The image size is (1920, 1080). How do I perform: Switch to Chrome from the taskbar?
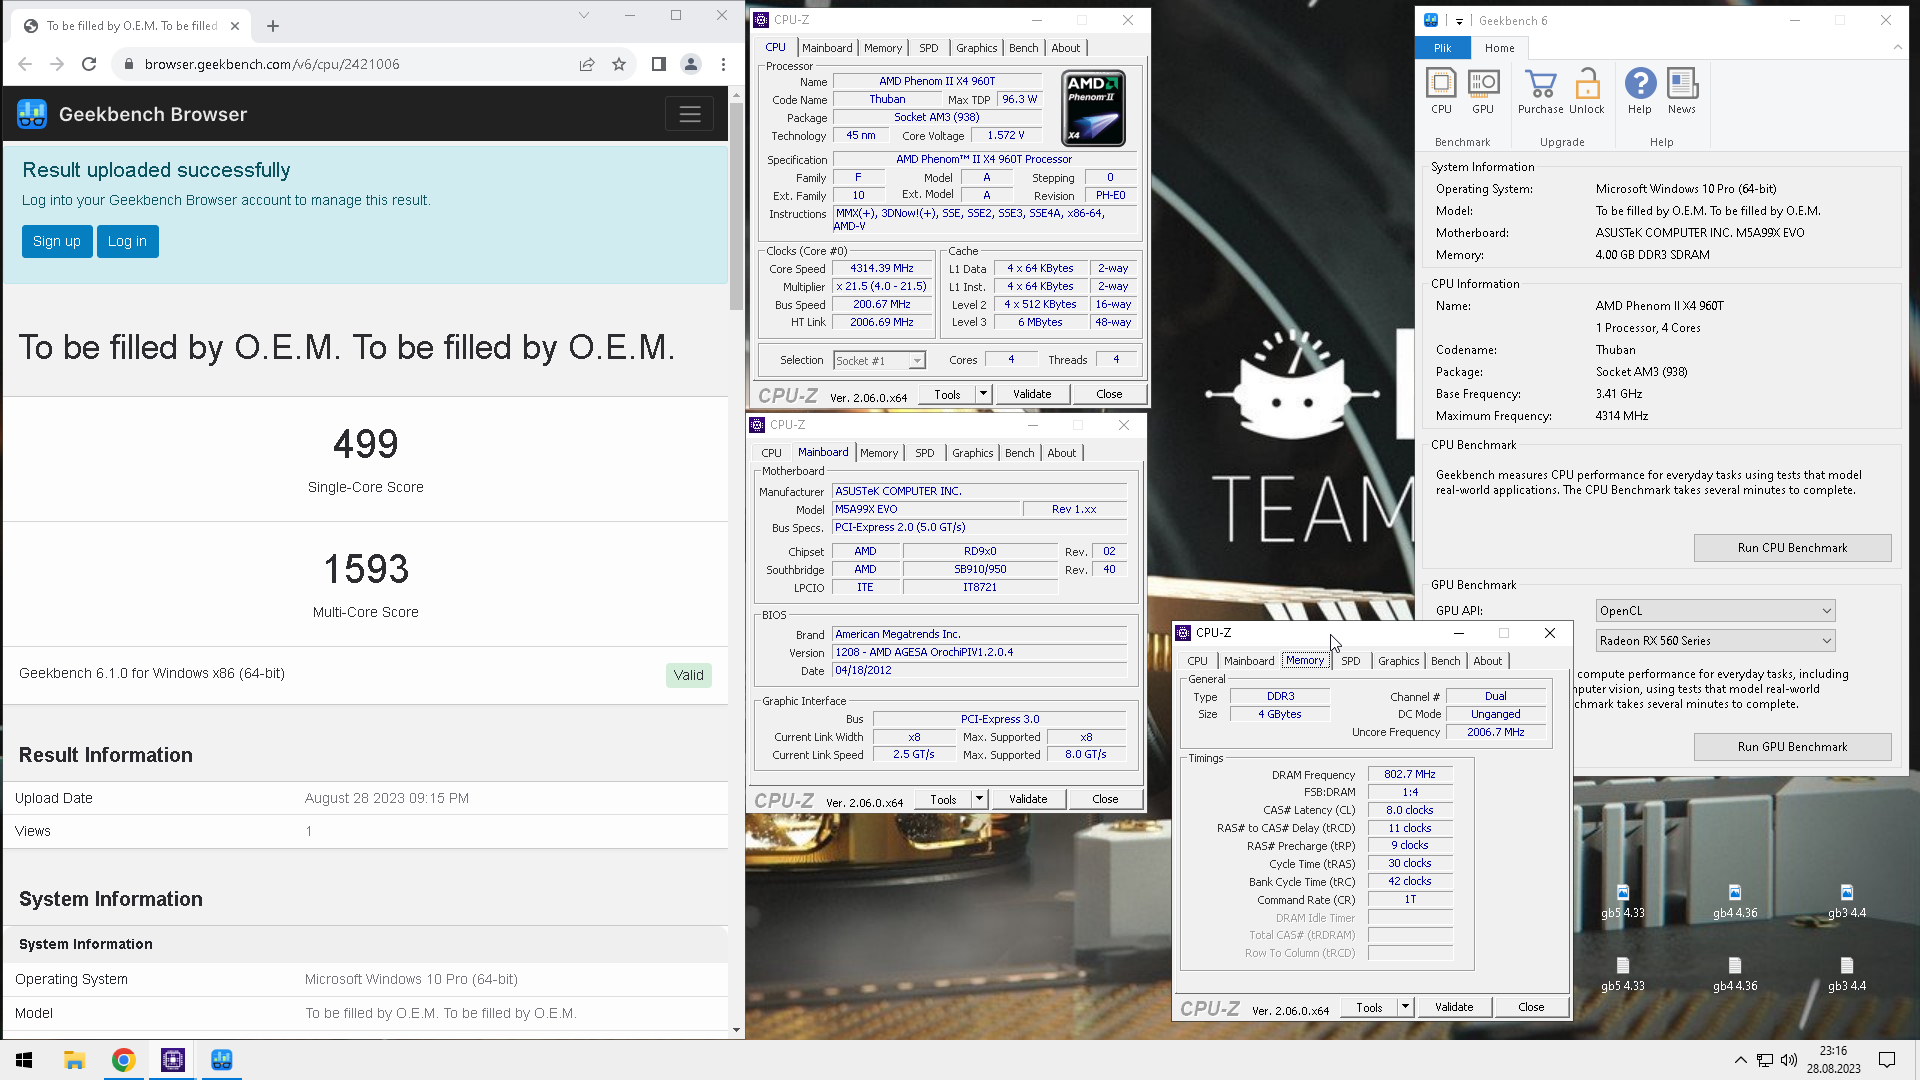(123, 1060)
